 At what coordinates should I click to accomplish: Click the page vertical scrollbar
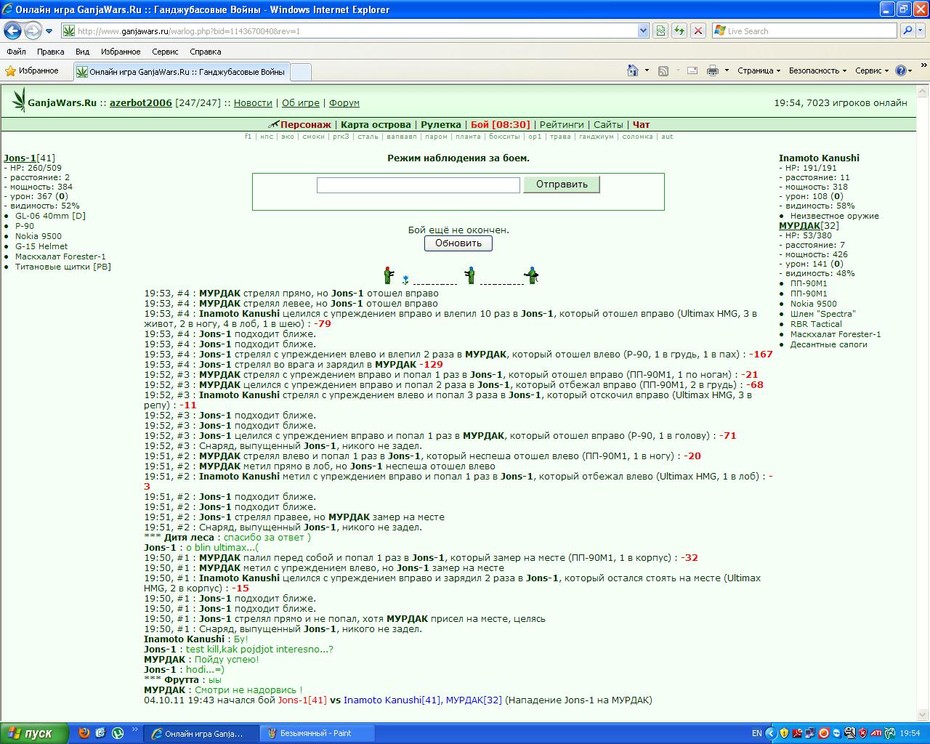922,403
